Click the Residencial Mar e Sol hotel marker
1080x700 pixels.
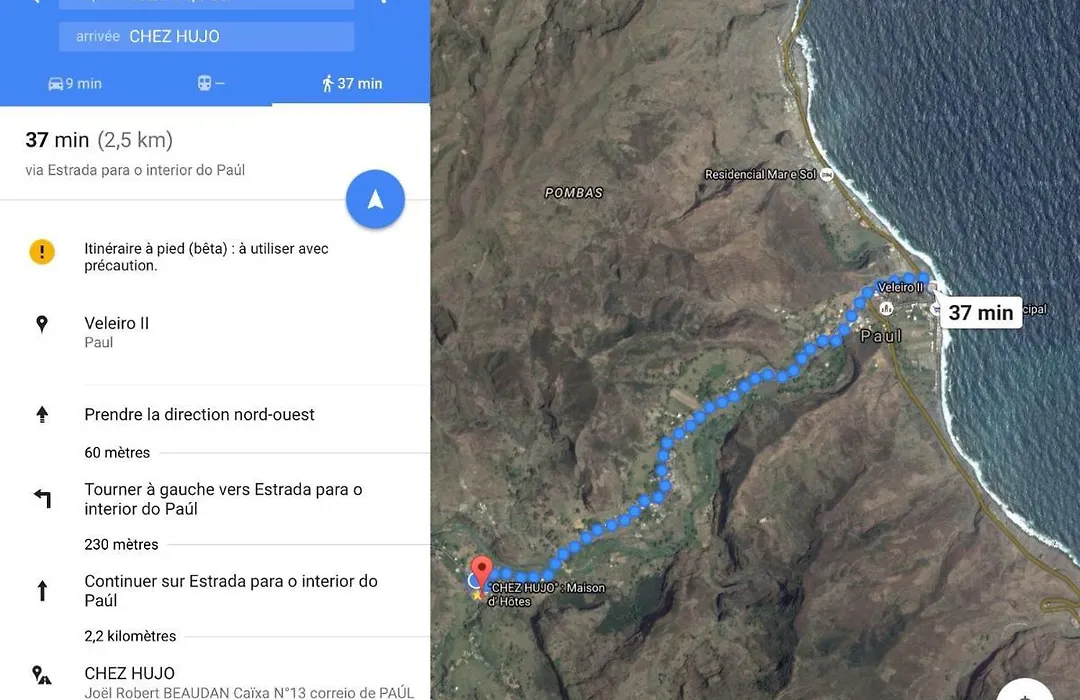click(827, 175)
